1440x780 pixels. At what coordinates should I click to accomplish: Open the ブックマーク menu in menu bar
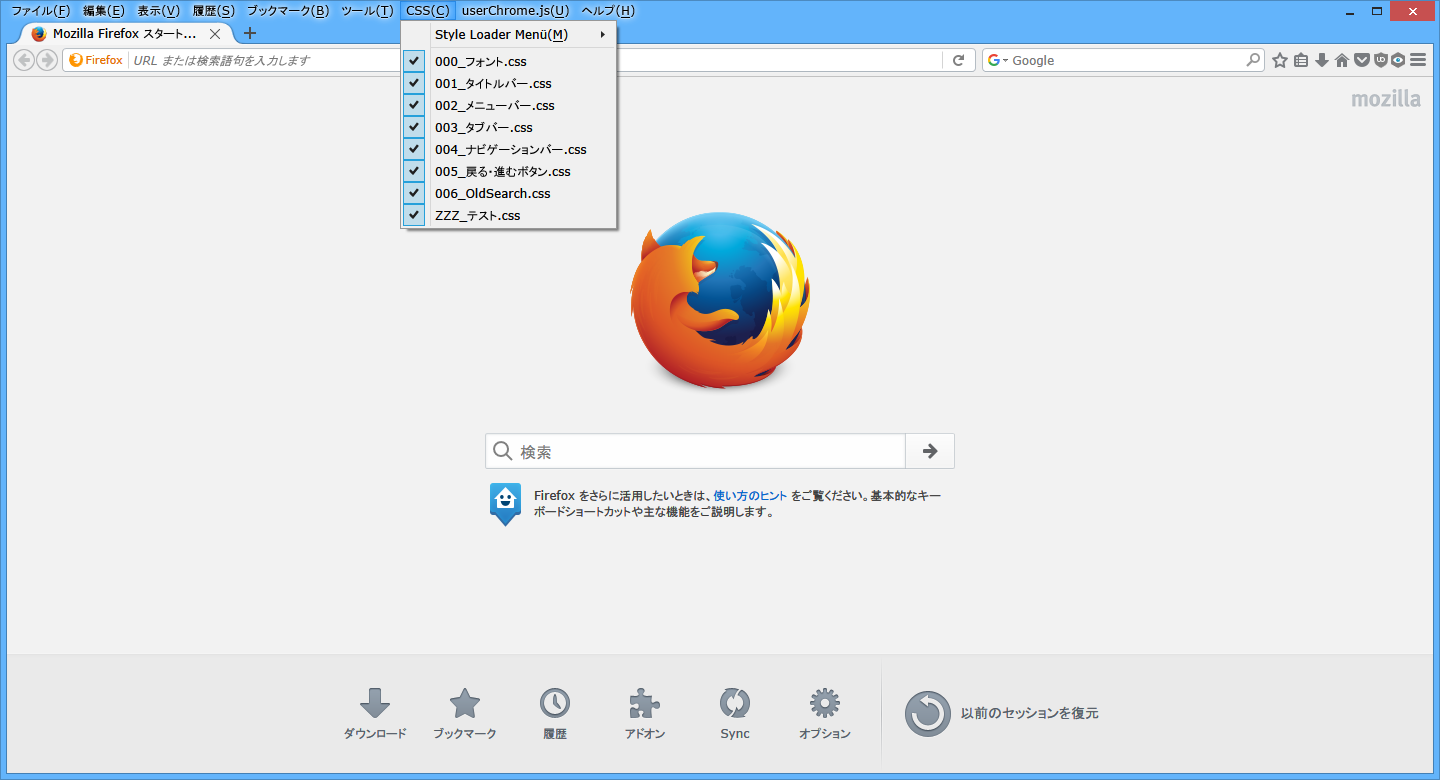(x=288, y=11)
